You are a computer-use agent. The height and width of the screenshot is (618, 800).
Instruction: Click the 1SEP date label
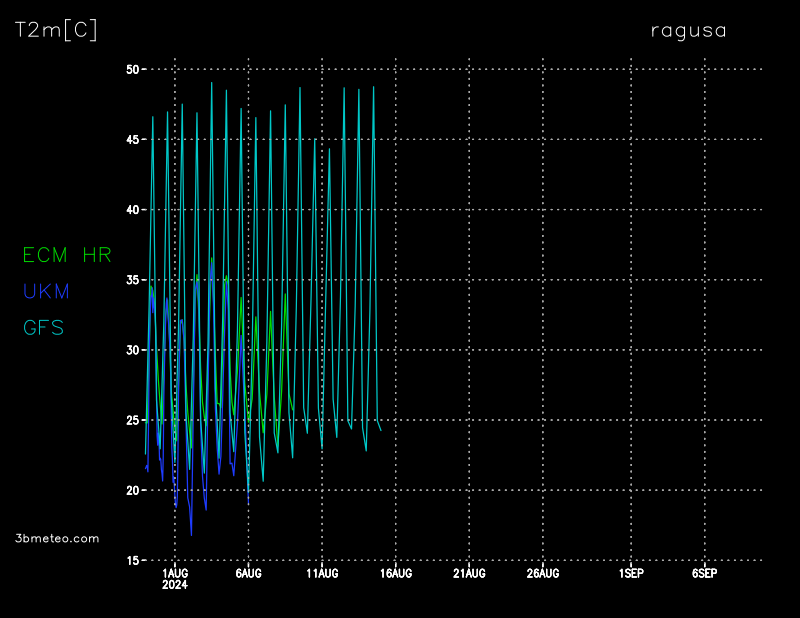click(x=631, y=573)
